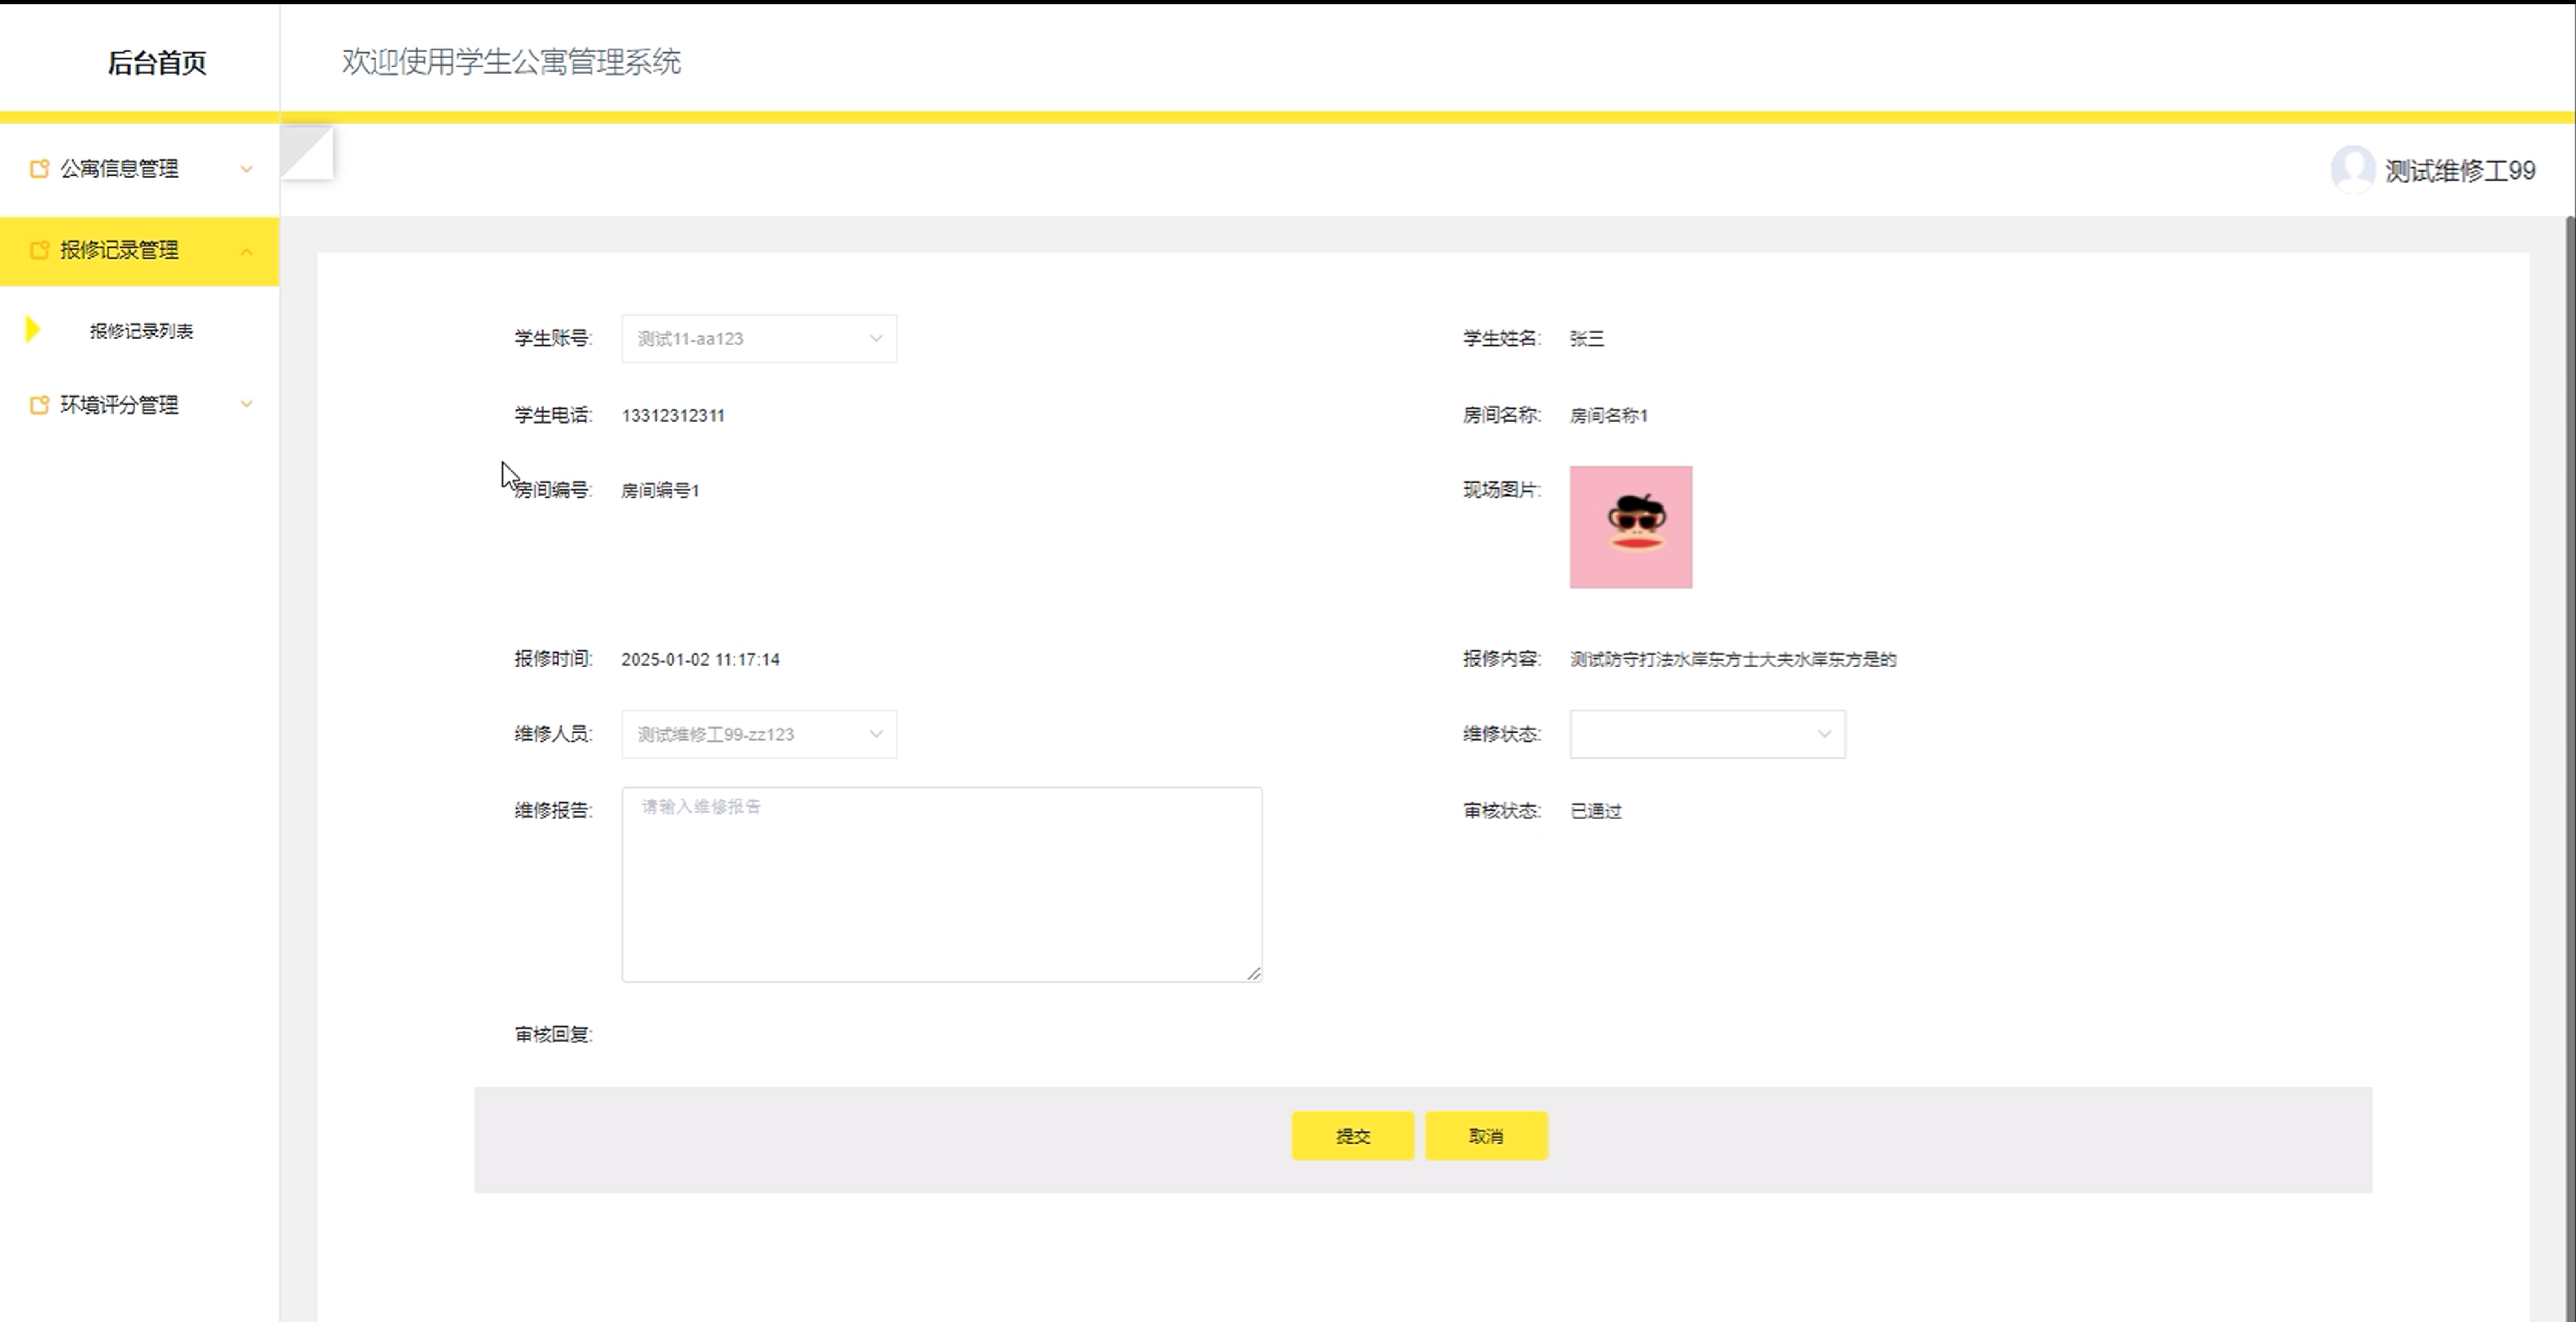The image size is (2576, 1322).
Task: Expand the 环境评分管理 chevron
Action: coord(246,404)
